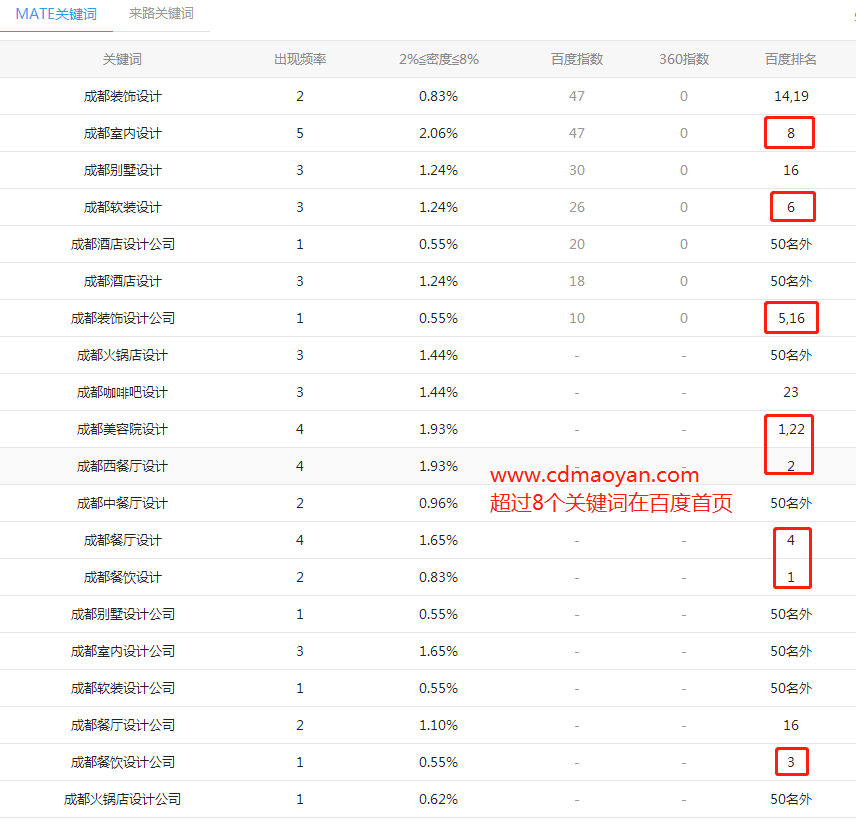Select rank value 5,16 for 成都装饰设计公司
This screenshot has height=820, width=856.
tap(791, 318)
